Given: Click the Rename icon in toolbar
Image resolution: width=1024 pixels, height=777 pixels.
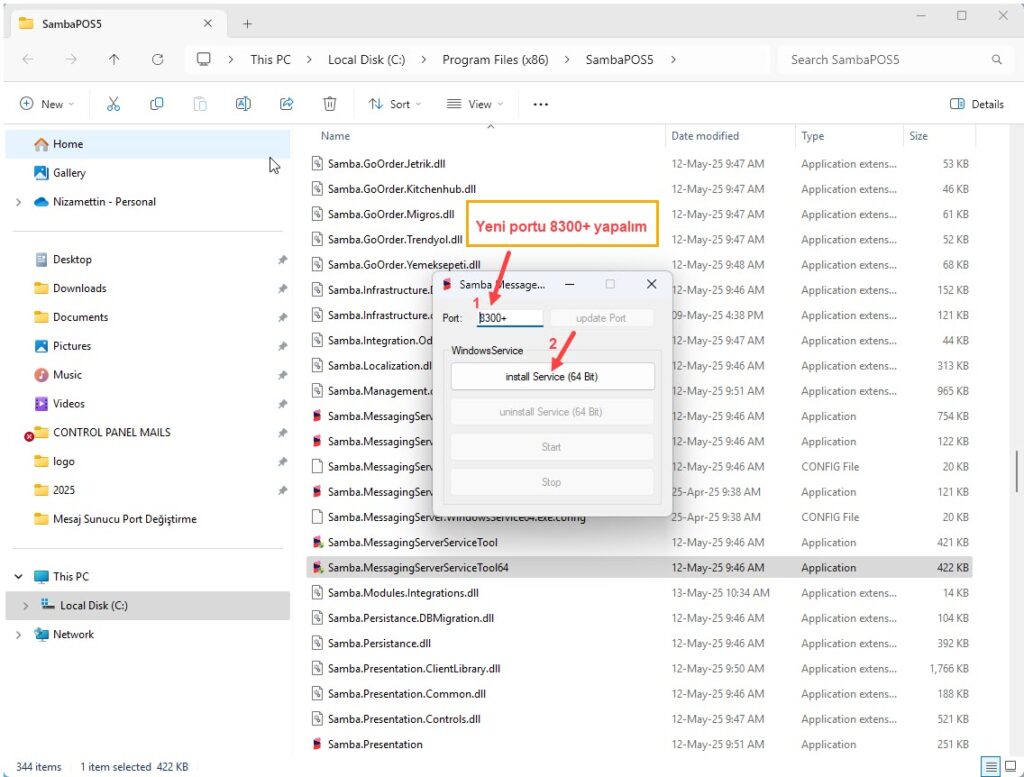Looking at the screenshot, I should pos(243,104).
